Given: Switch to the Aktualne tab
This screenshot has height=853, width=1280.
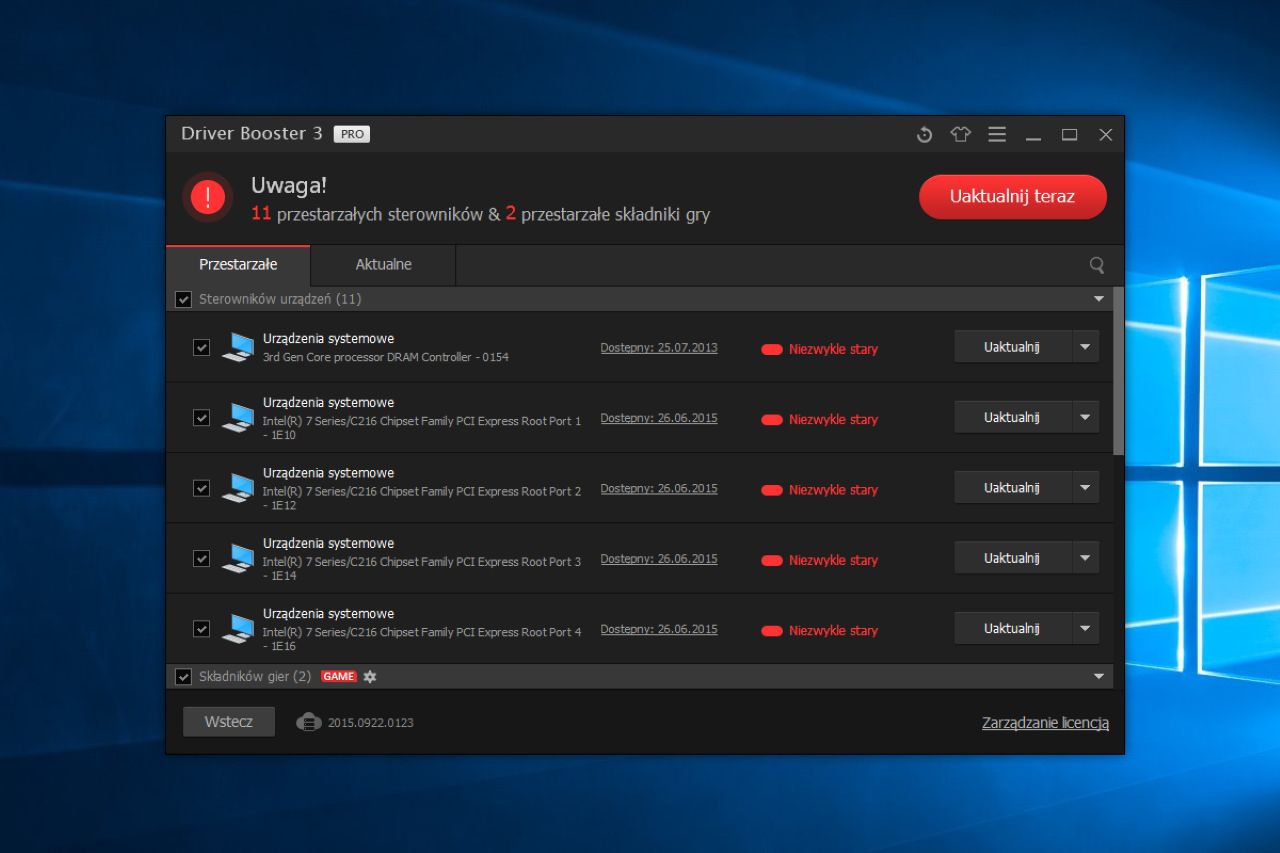Looking at the screenshot, I should [x=383, y=265].
